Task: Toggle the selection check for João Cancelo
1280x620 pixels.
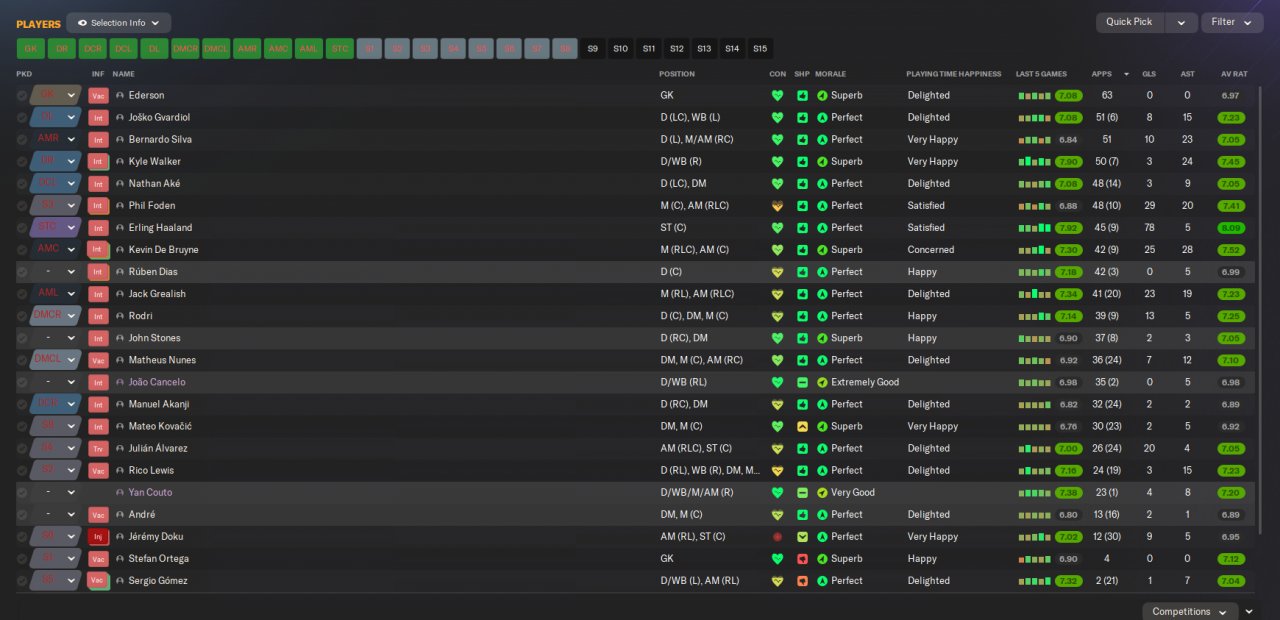Action: point(22,383)
